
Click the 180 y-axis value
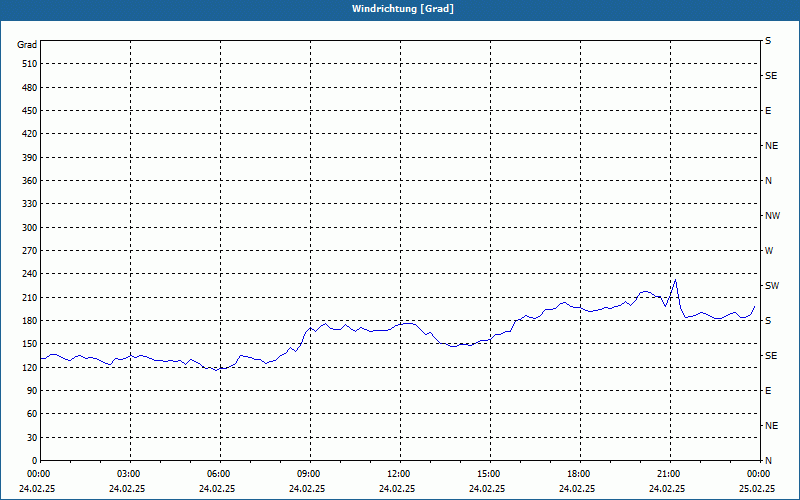(30, 321)
